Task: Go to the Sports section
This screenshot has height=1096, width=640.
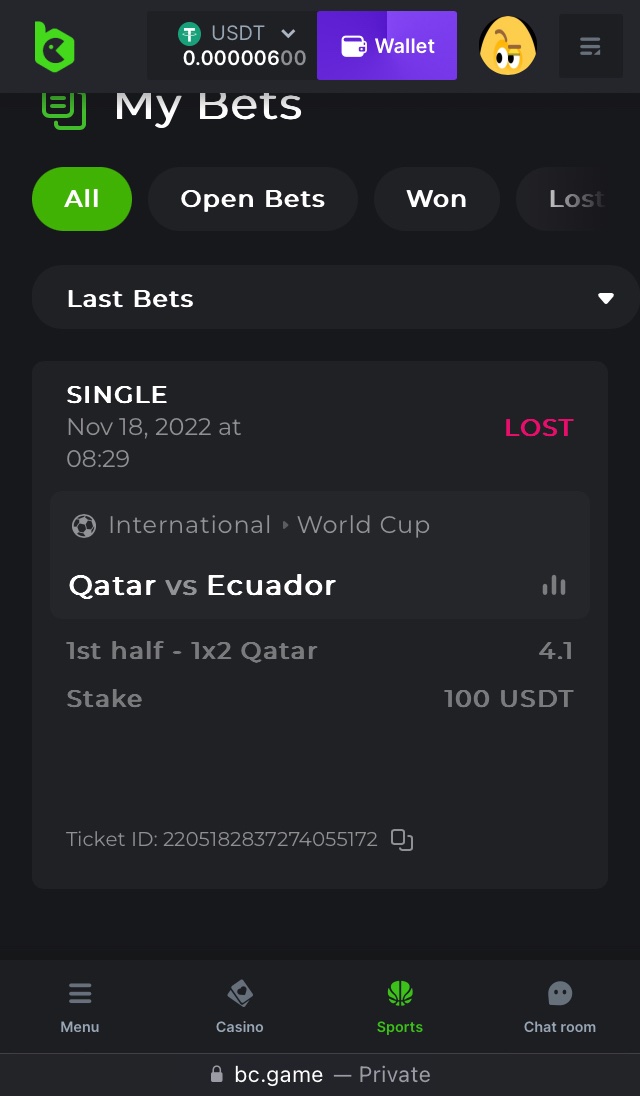Action: coord(400,1006)
